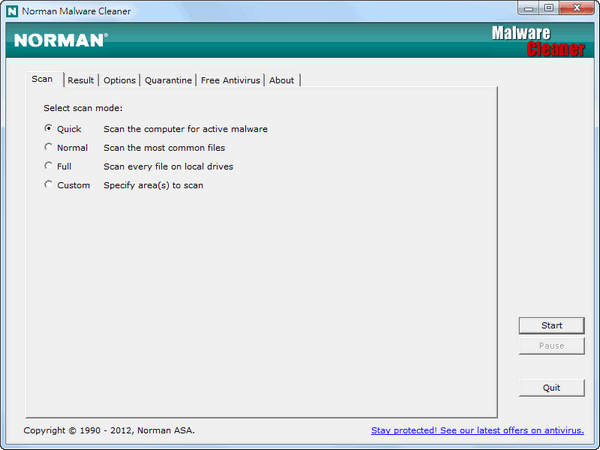
Task: Click the Norman ASA copyright text
Action: point(109,430)
